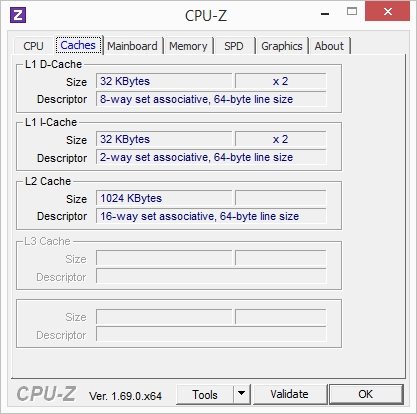Viewport: 417px width, 414px height.
Task: Click the purple CPU-Z title bar icon
Action: [18, 15]
